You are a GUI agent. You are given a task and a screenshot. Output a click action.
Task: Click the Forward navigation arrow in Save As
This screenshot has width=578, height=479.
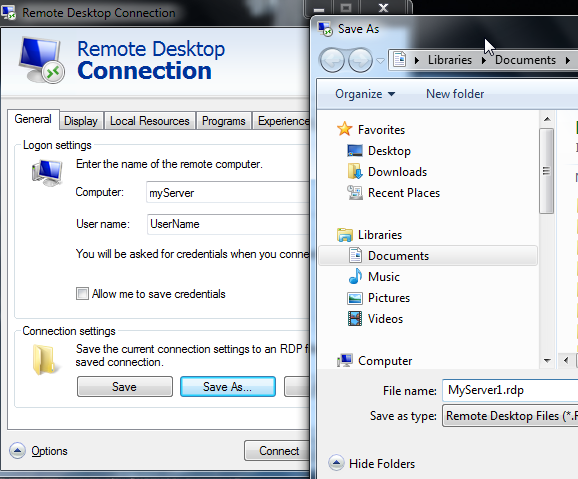click(360, 60)
